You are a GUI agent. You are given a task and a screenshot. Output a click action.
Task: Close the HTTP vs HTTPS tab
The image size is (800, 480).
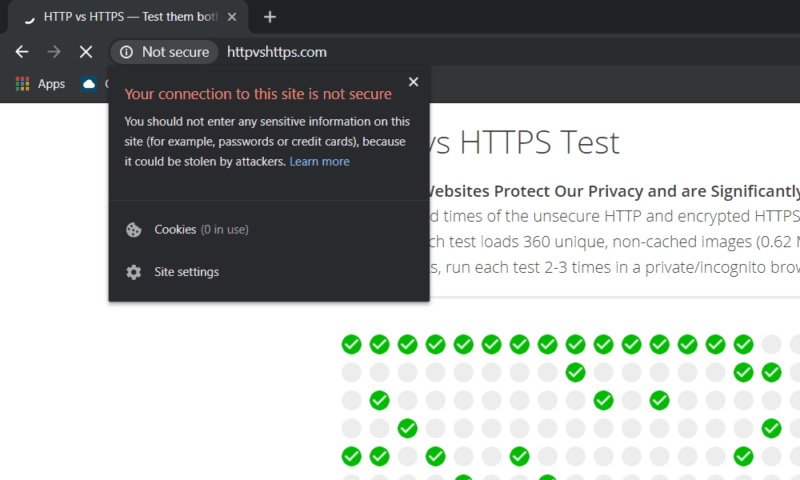pyautogui.click(x=232, y=17)
